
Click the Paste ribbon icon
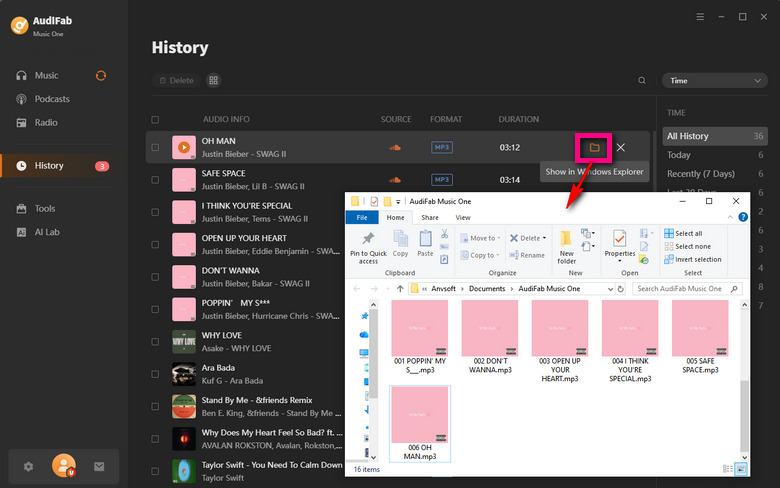425,244
